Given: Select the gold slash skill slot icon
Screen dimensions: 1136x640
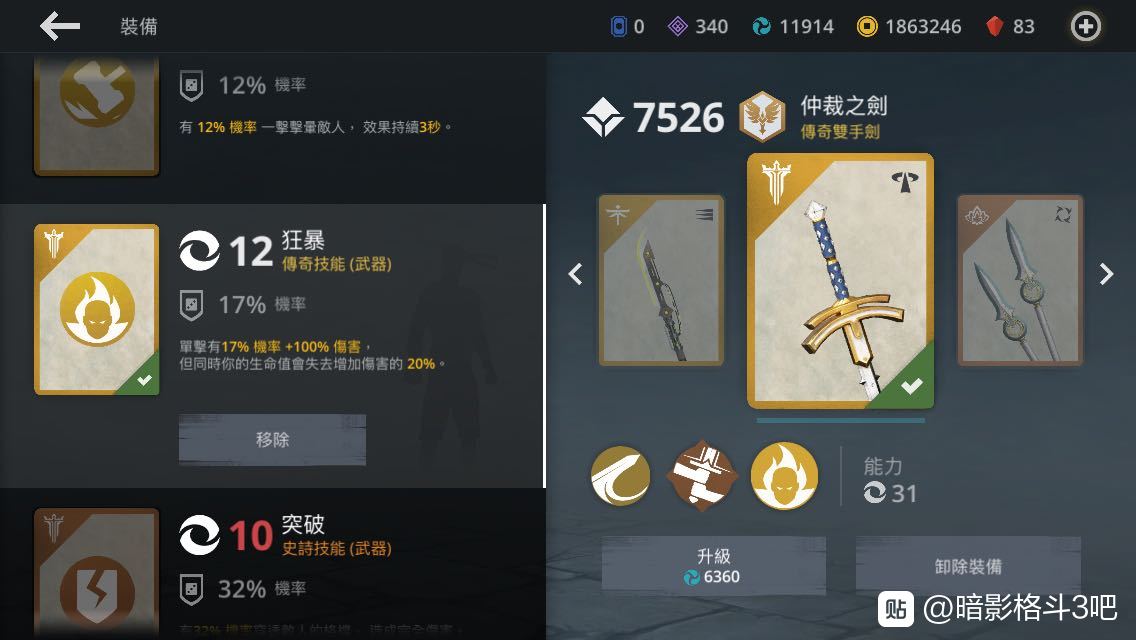Looking at the screenshot, I should 620,476.
